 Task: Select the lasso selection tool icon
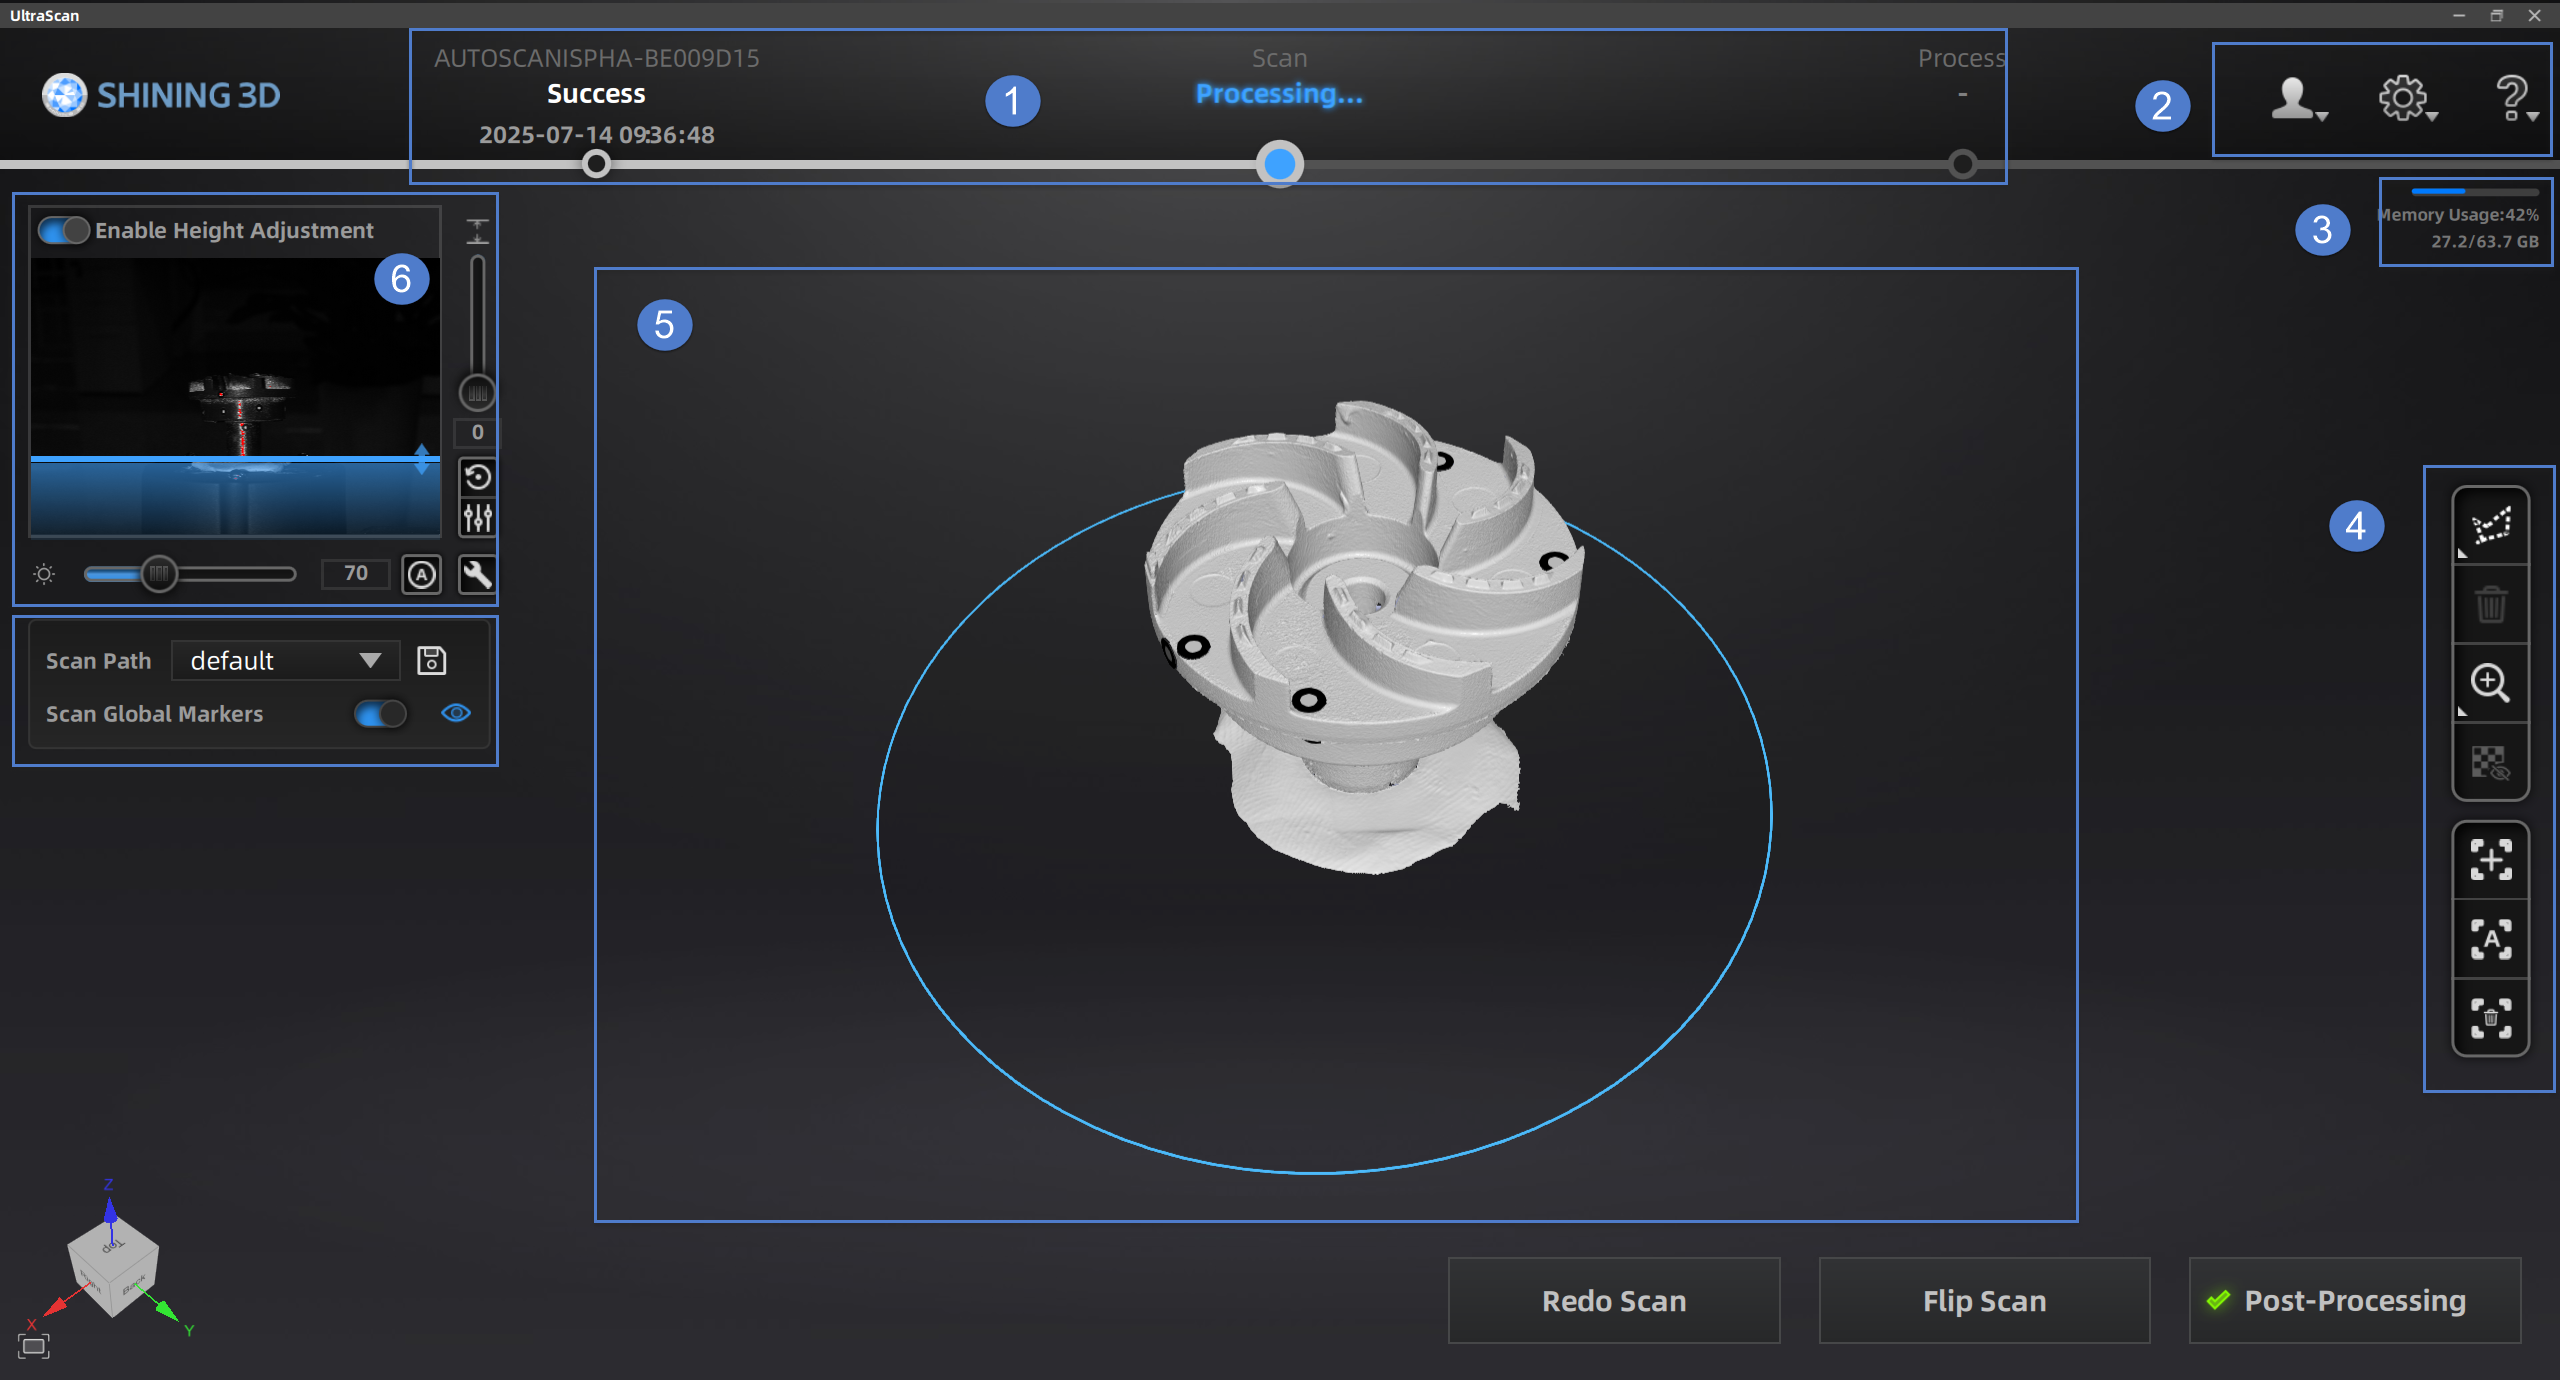[2490, 526]
